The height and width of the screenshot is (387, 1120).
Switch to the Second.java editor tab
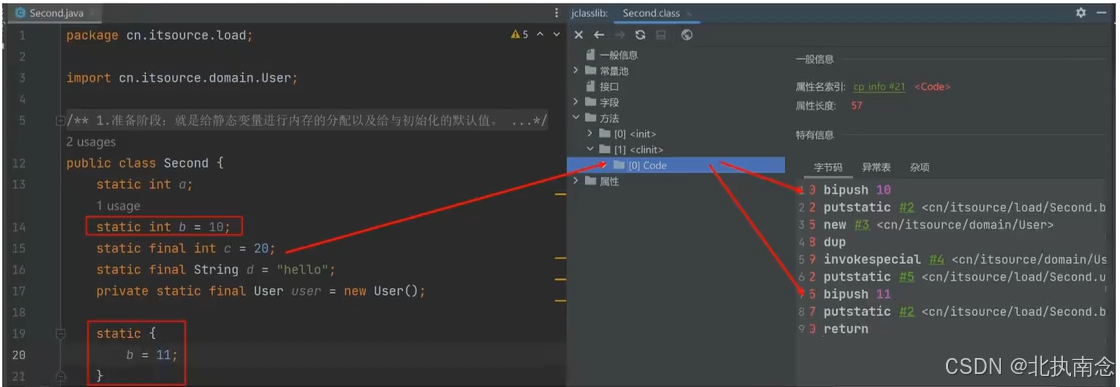[55, 13]
